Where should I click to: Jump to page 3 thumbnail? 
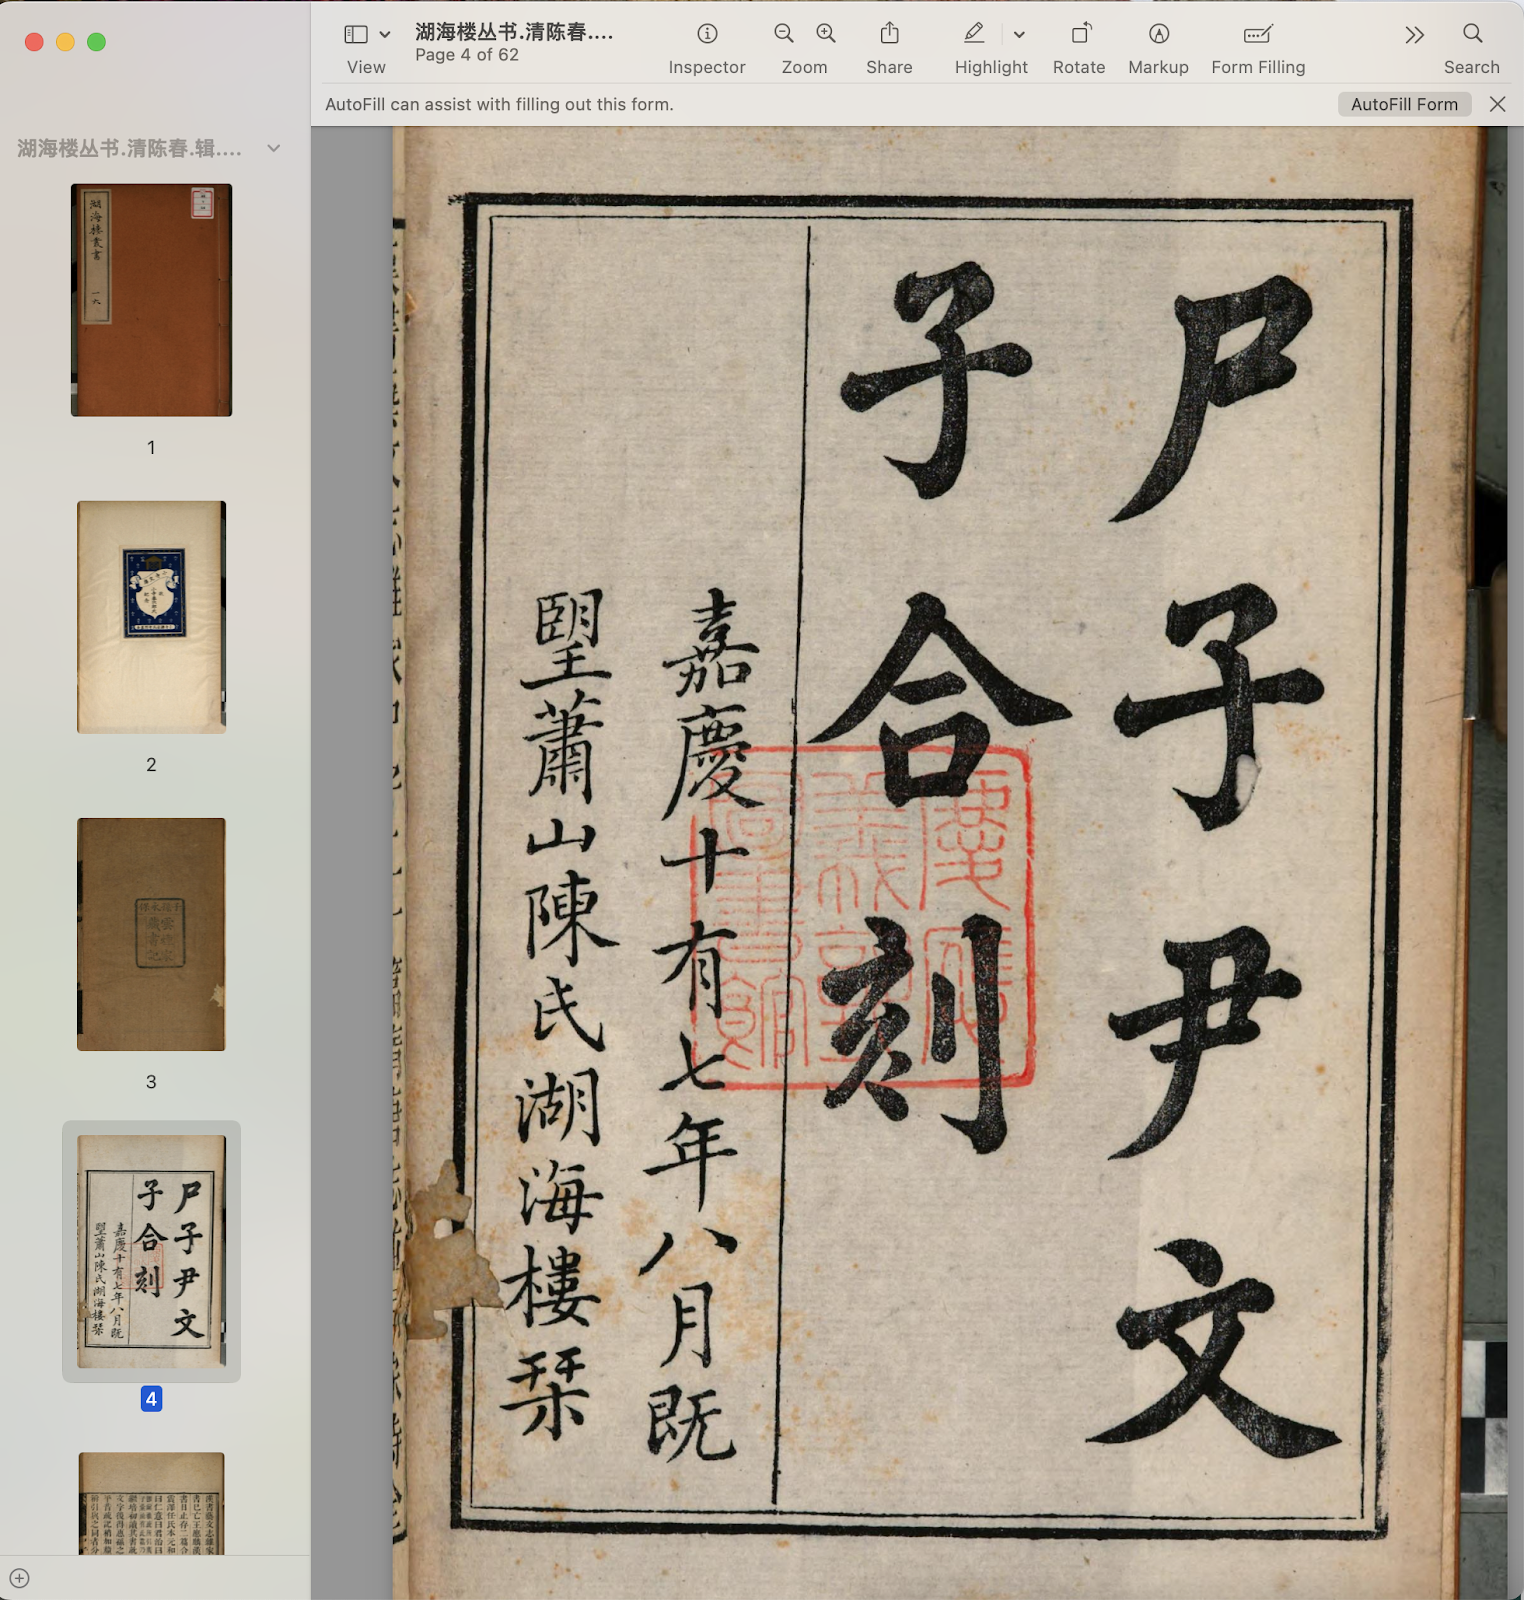tap(151, 934)
